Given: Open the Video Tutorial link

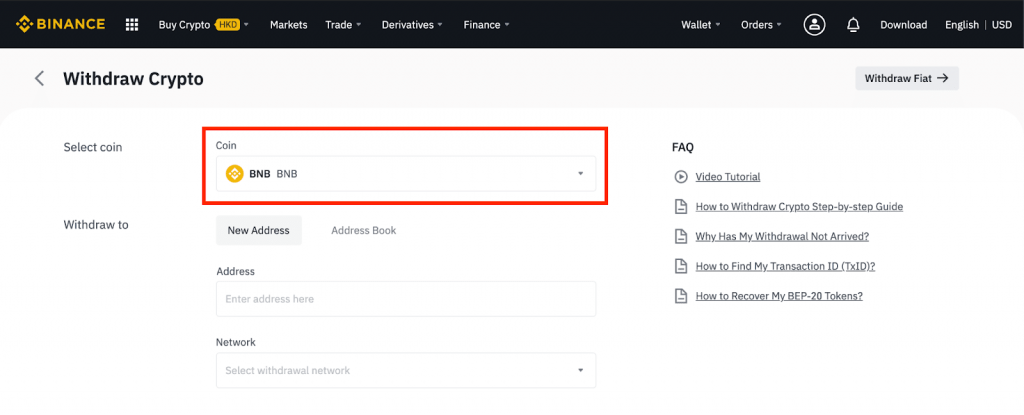Looking at the screenshot, I should point(728,177).
